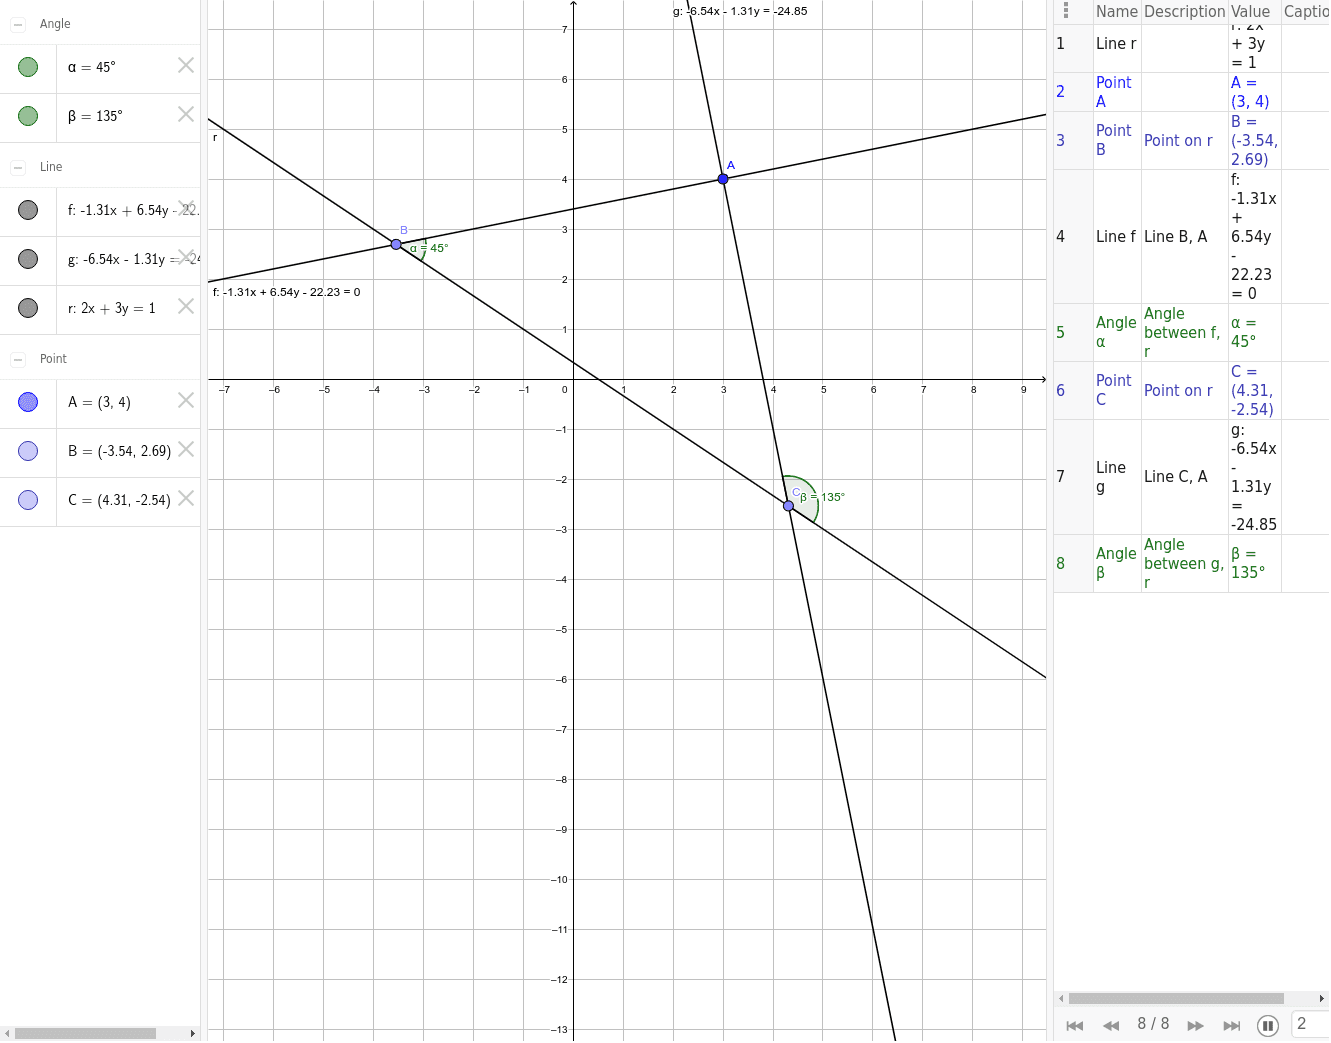Select row 6 Point C in protocol
Viewport: 1331px width, 1043px height.
tap(1191, 390)
